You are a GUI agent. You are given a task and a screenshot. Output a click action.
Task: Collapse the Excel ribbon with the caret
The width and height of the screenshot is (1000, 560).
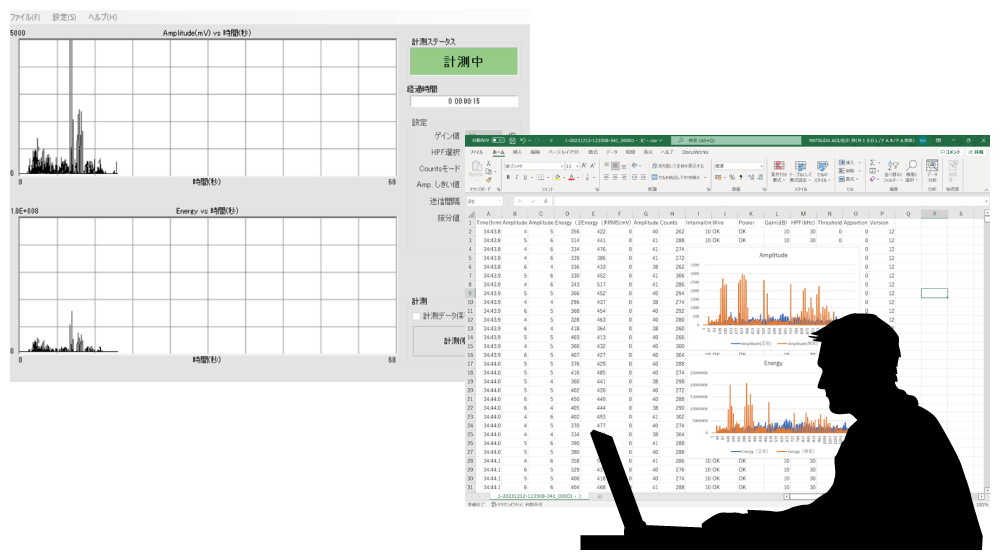(x=986, y=189)
